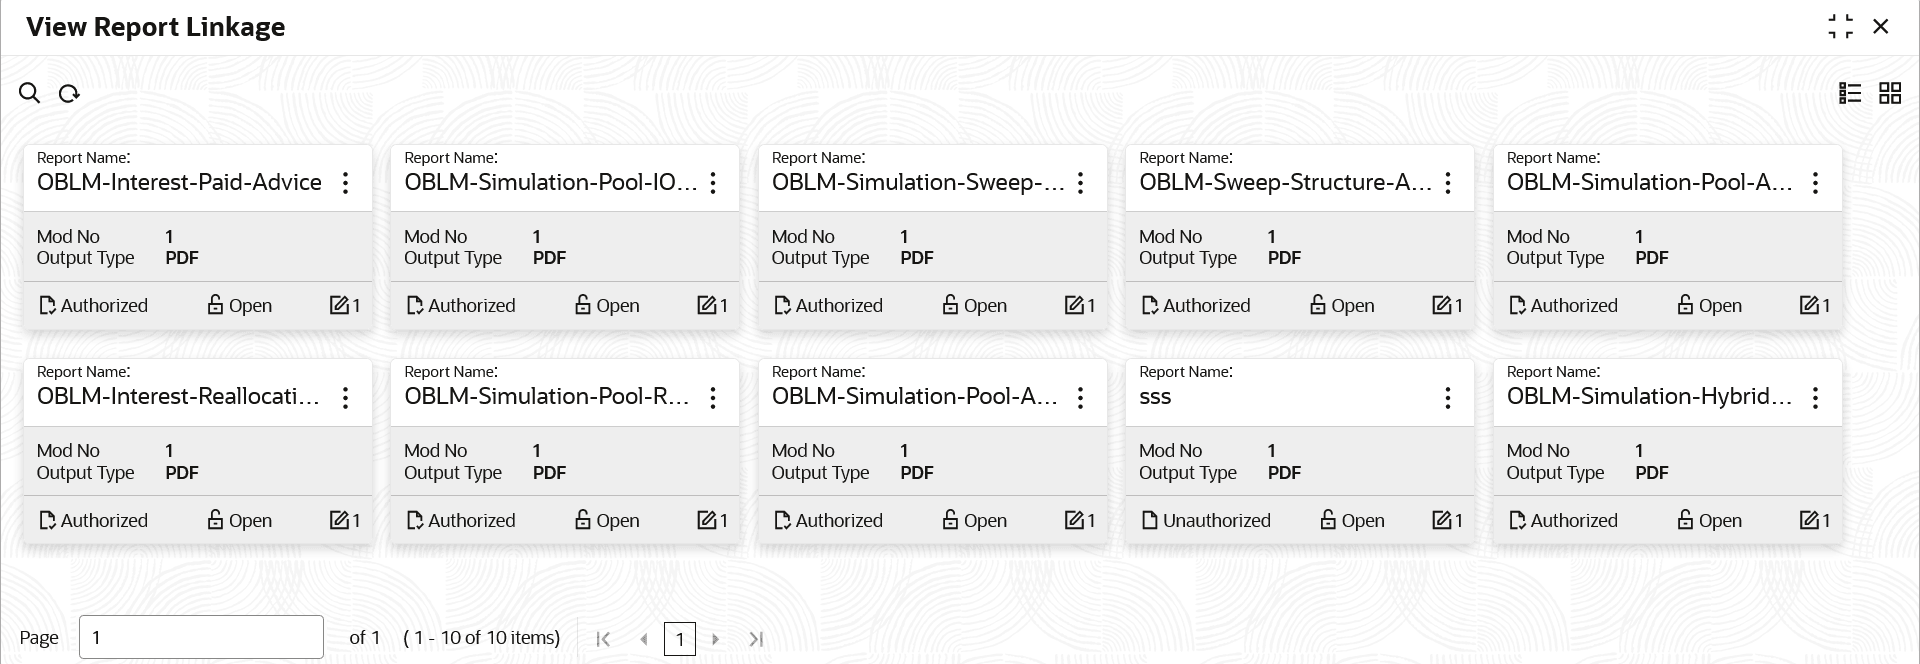Switch to list view

(x=1850, y=93)
